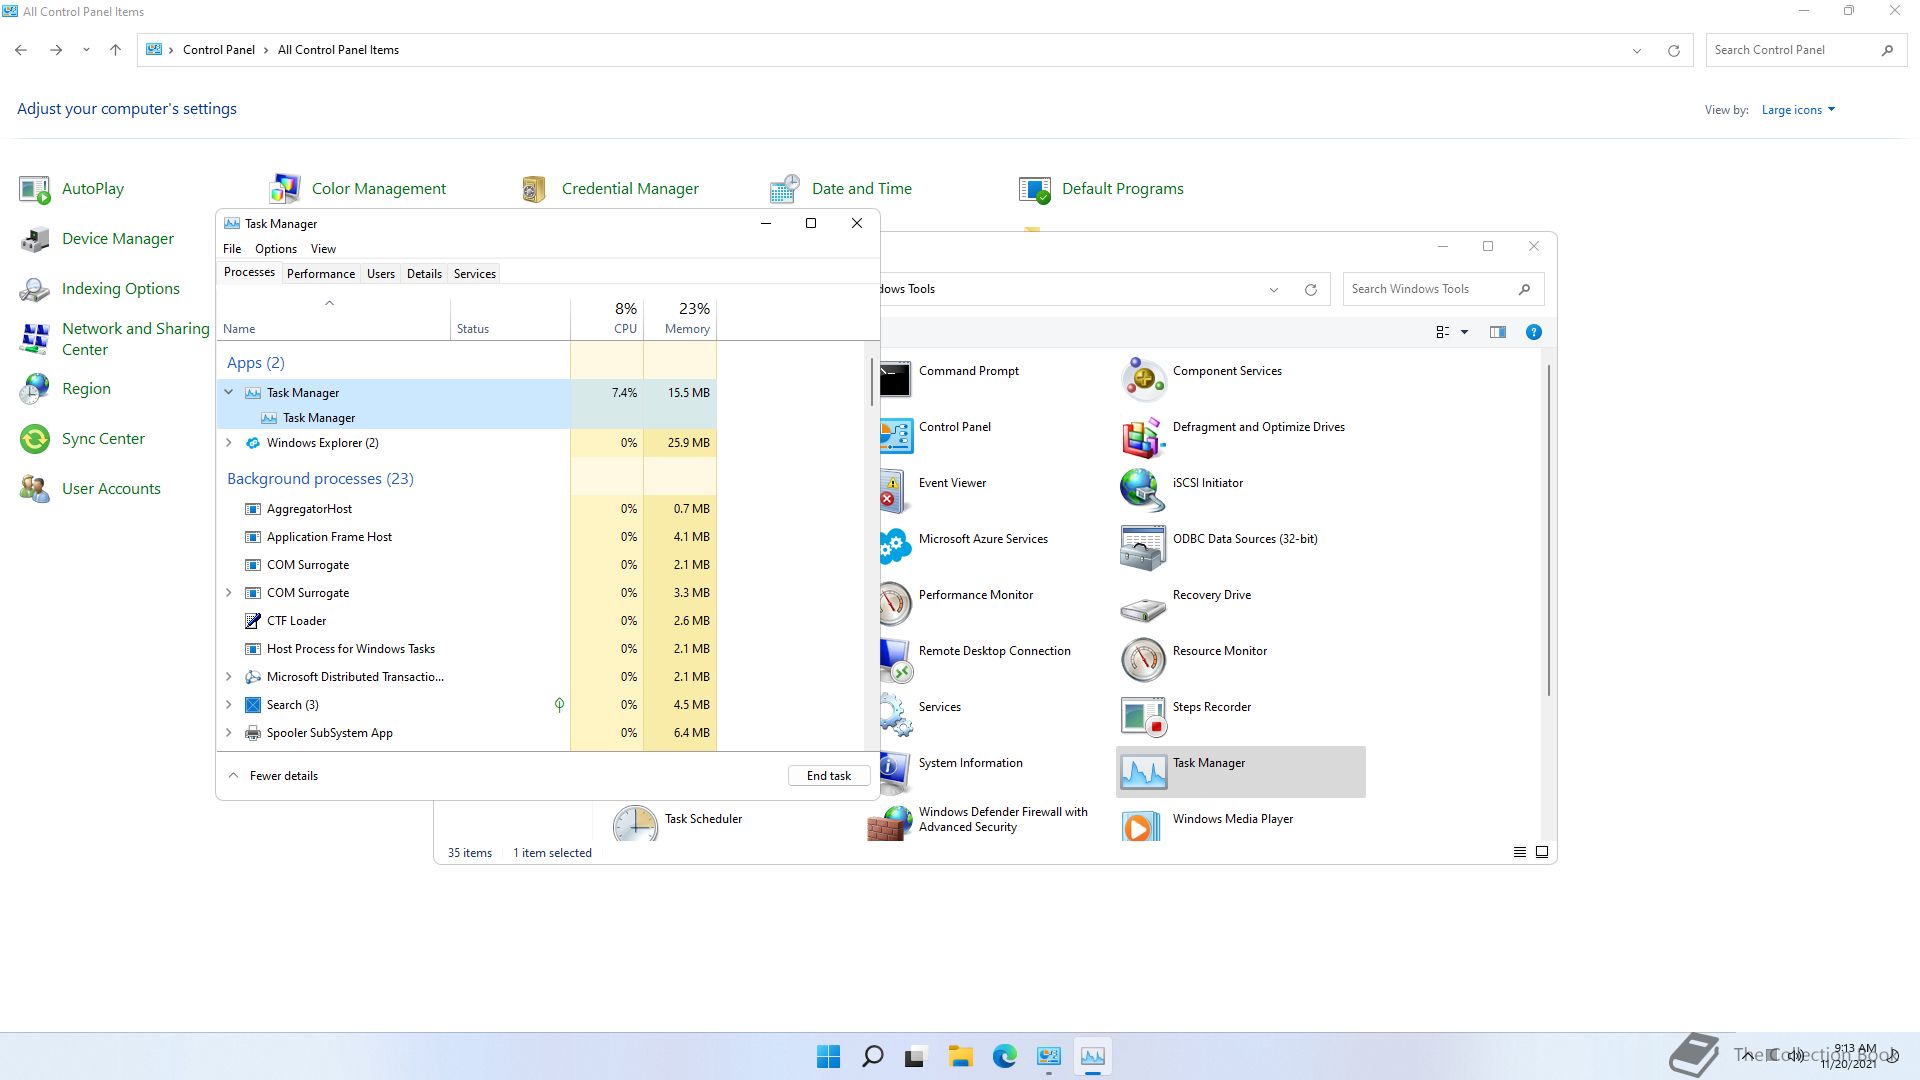
Task: Open Microsoft Edge from taskbar
Action: (x=1004, y=1056)
